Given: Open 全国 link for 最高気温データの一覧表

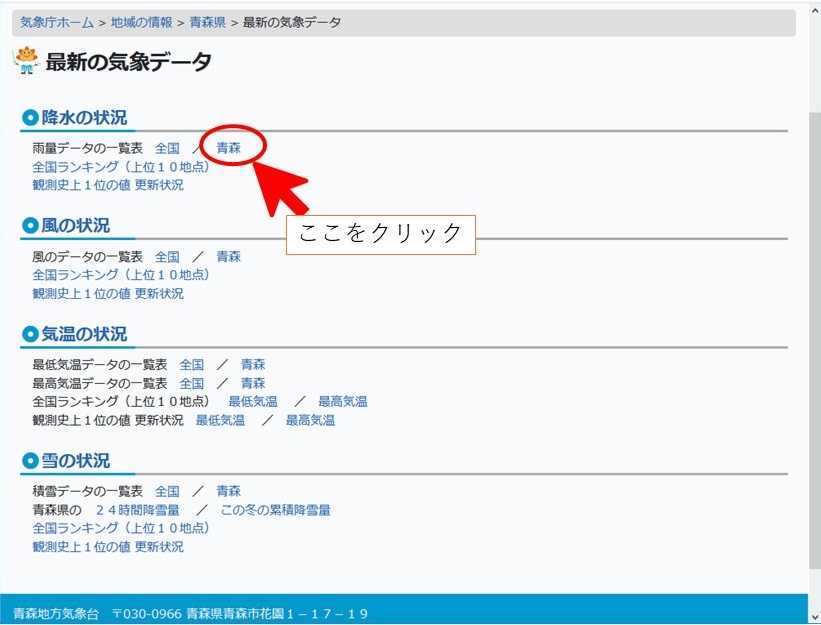Looking at the screenshot, I should coord(192,383).
